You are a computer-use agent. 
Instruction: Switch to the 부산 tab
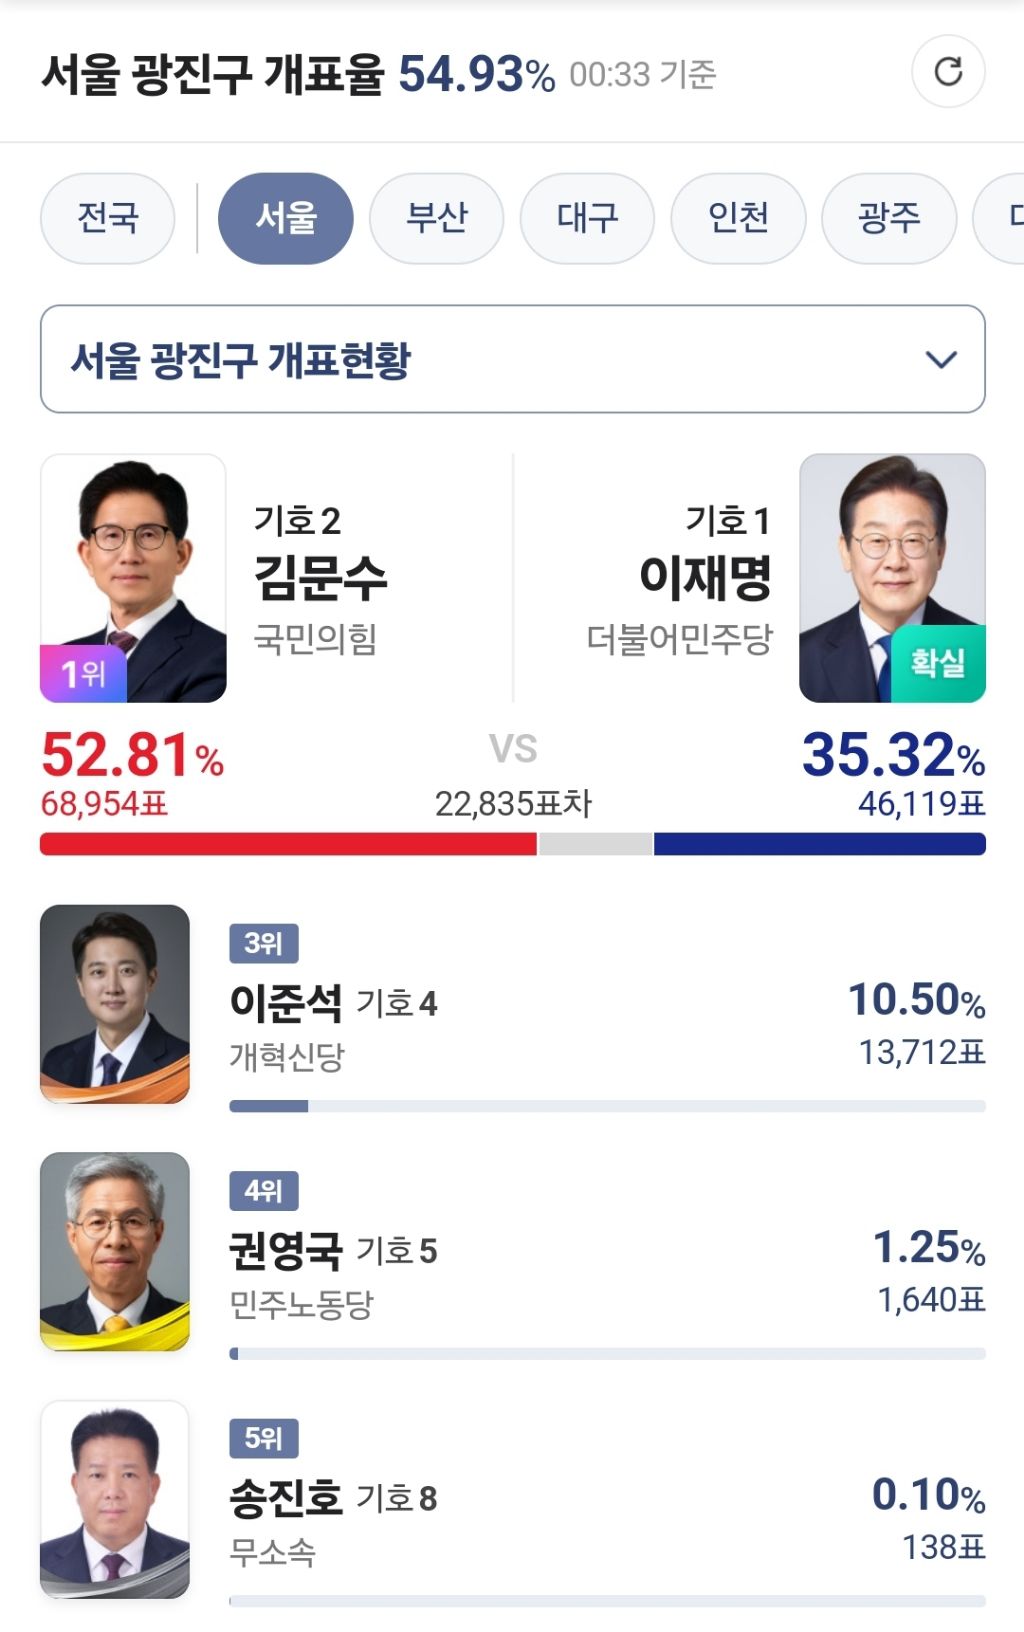[x=437, y=218]
